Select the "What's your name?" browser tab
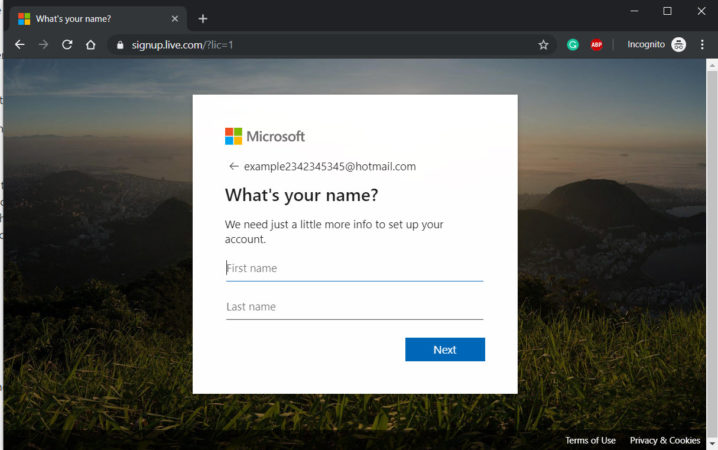718x450 pixels. [98, 19]
